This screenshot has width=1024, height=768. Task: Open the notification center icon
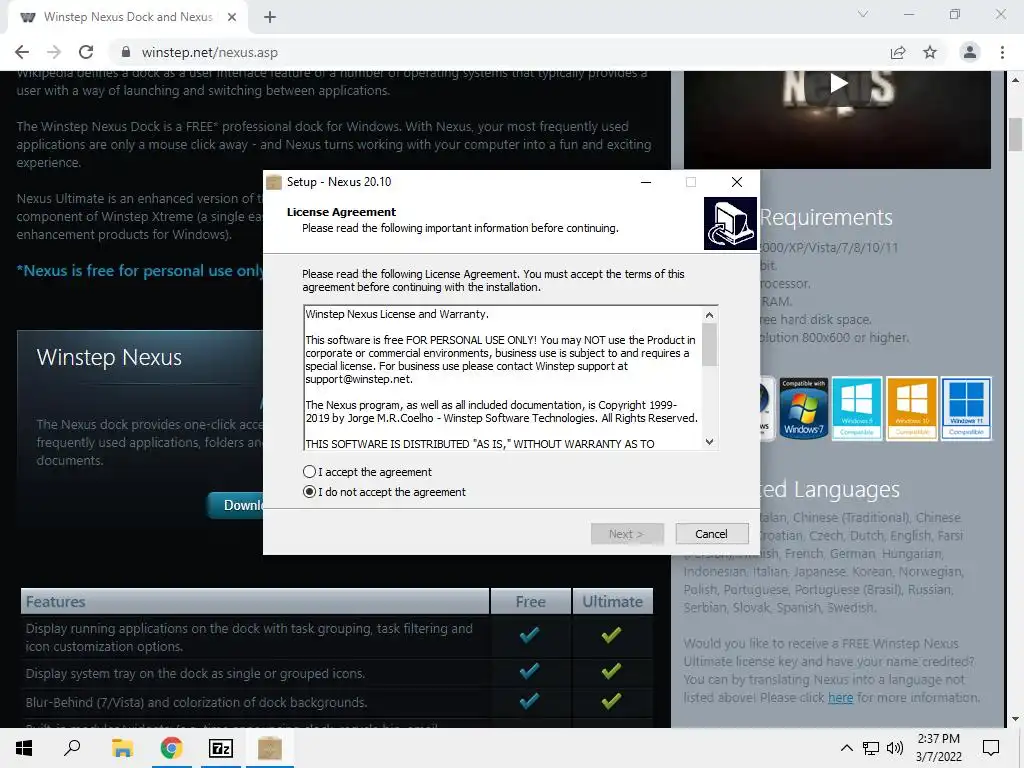991,748
